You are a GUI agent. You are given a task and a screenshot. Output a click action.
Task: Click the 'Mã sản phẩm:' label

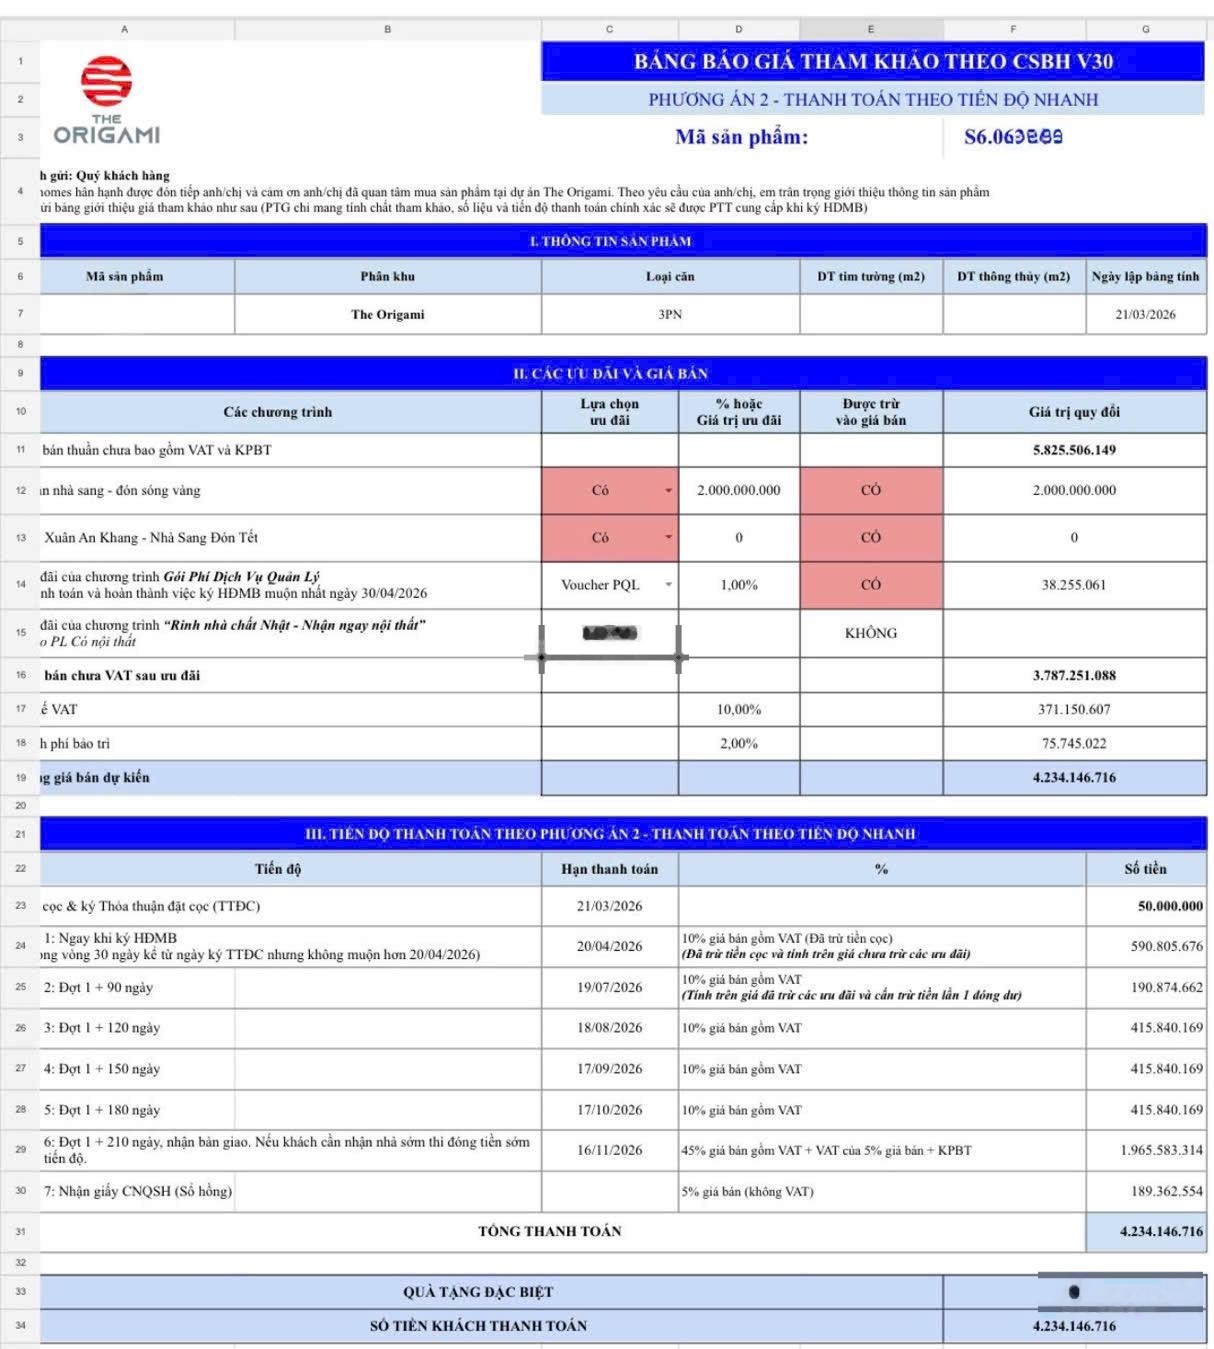741,137
